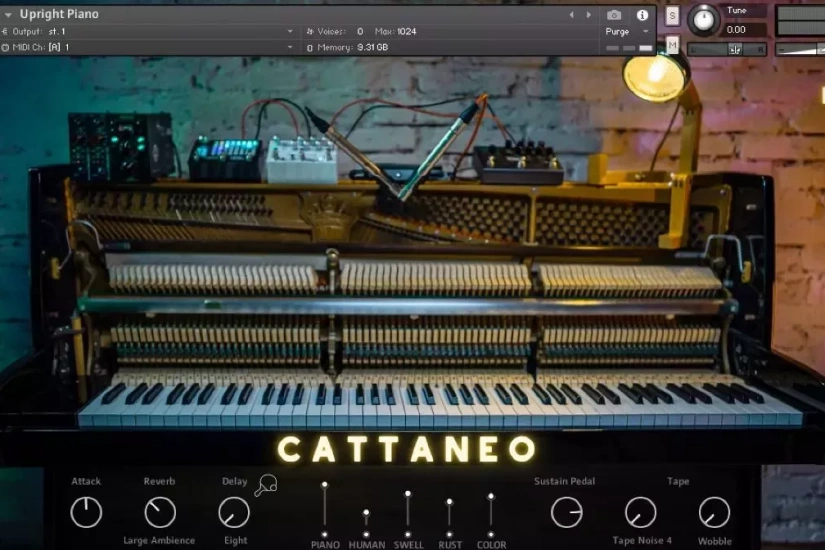The image size is (825, 550).
Task: Mute the instrument with M button
Action: click(x=672, y=46)
